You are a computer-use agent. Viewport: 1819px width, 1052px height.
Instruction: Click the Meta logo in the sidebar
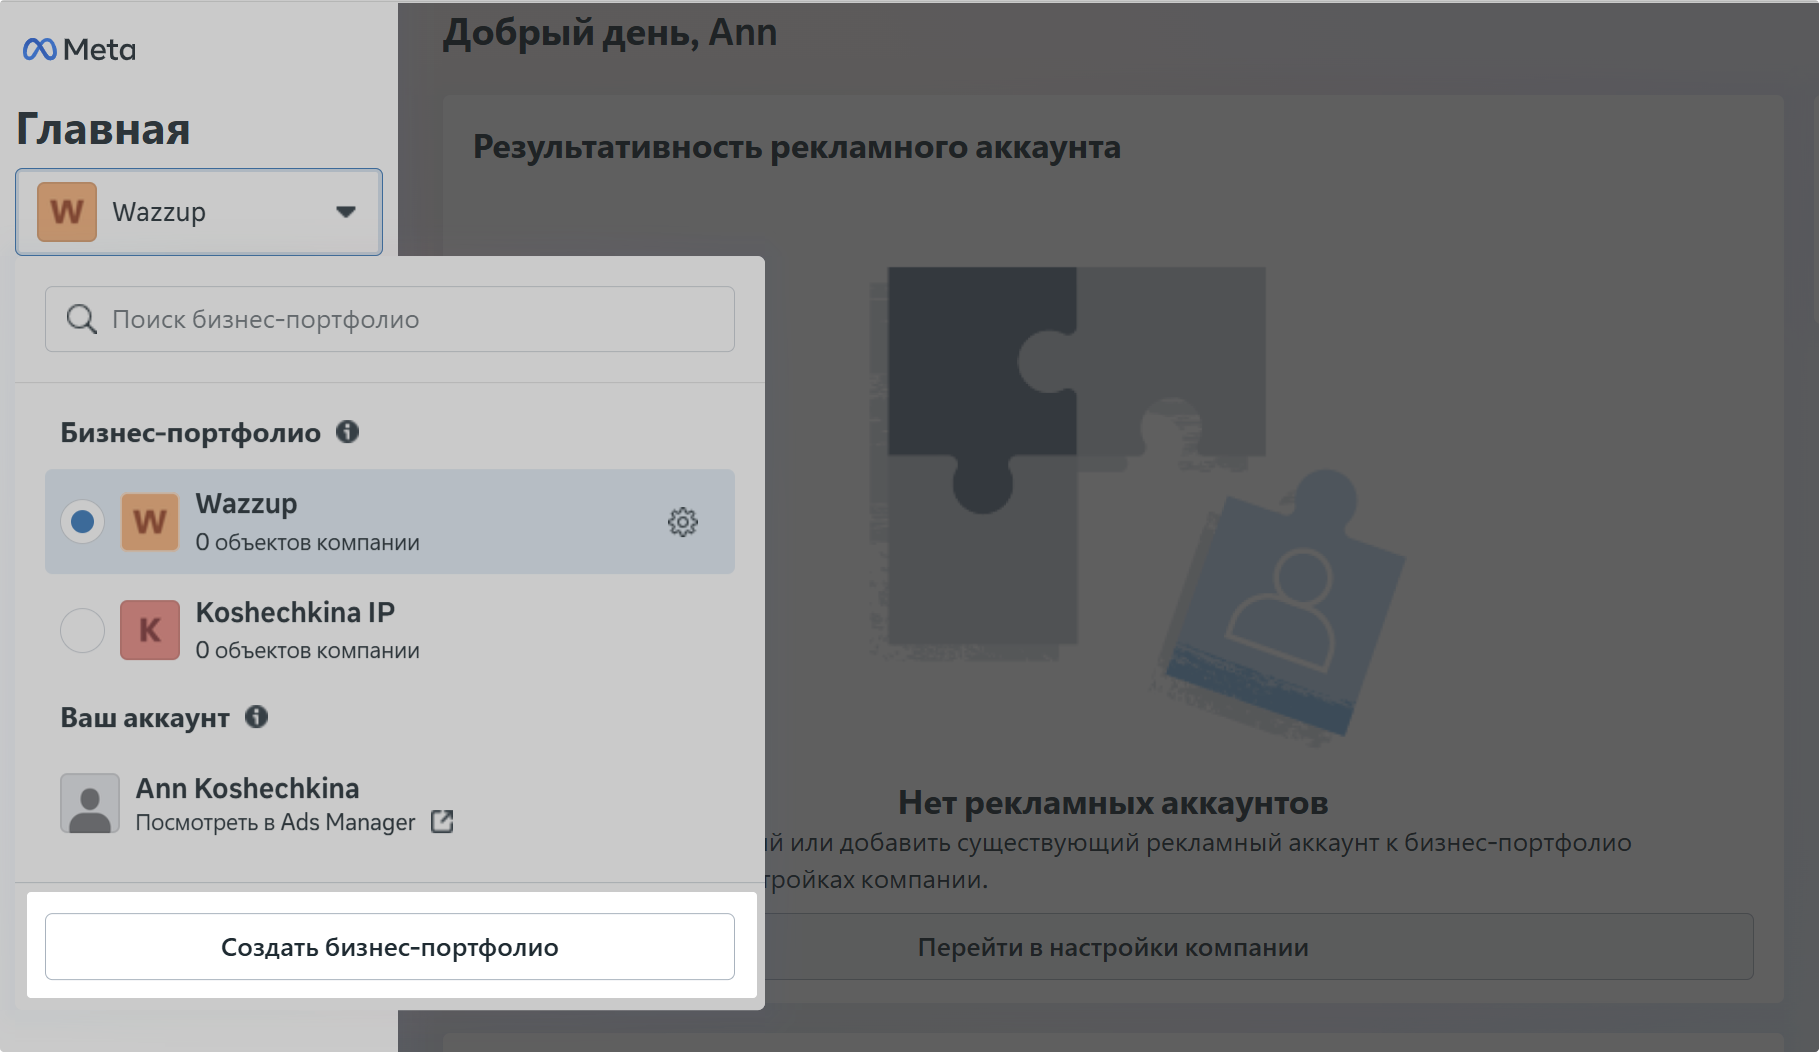(80, 48)
